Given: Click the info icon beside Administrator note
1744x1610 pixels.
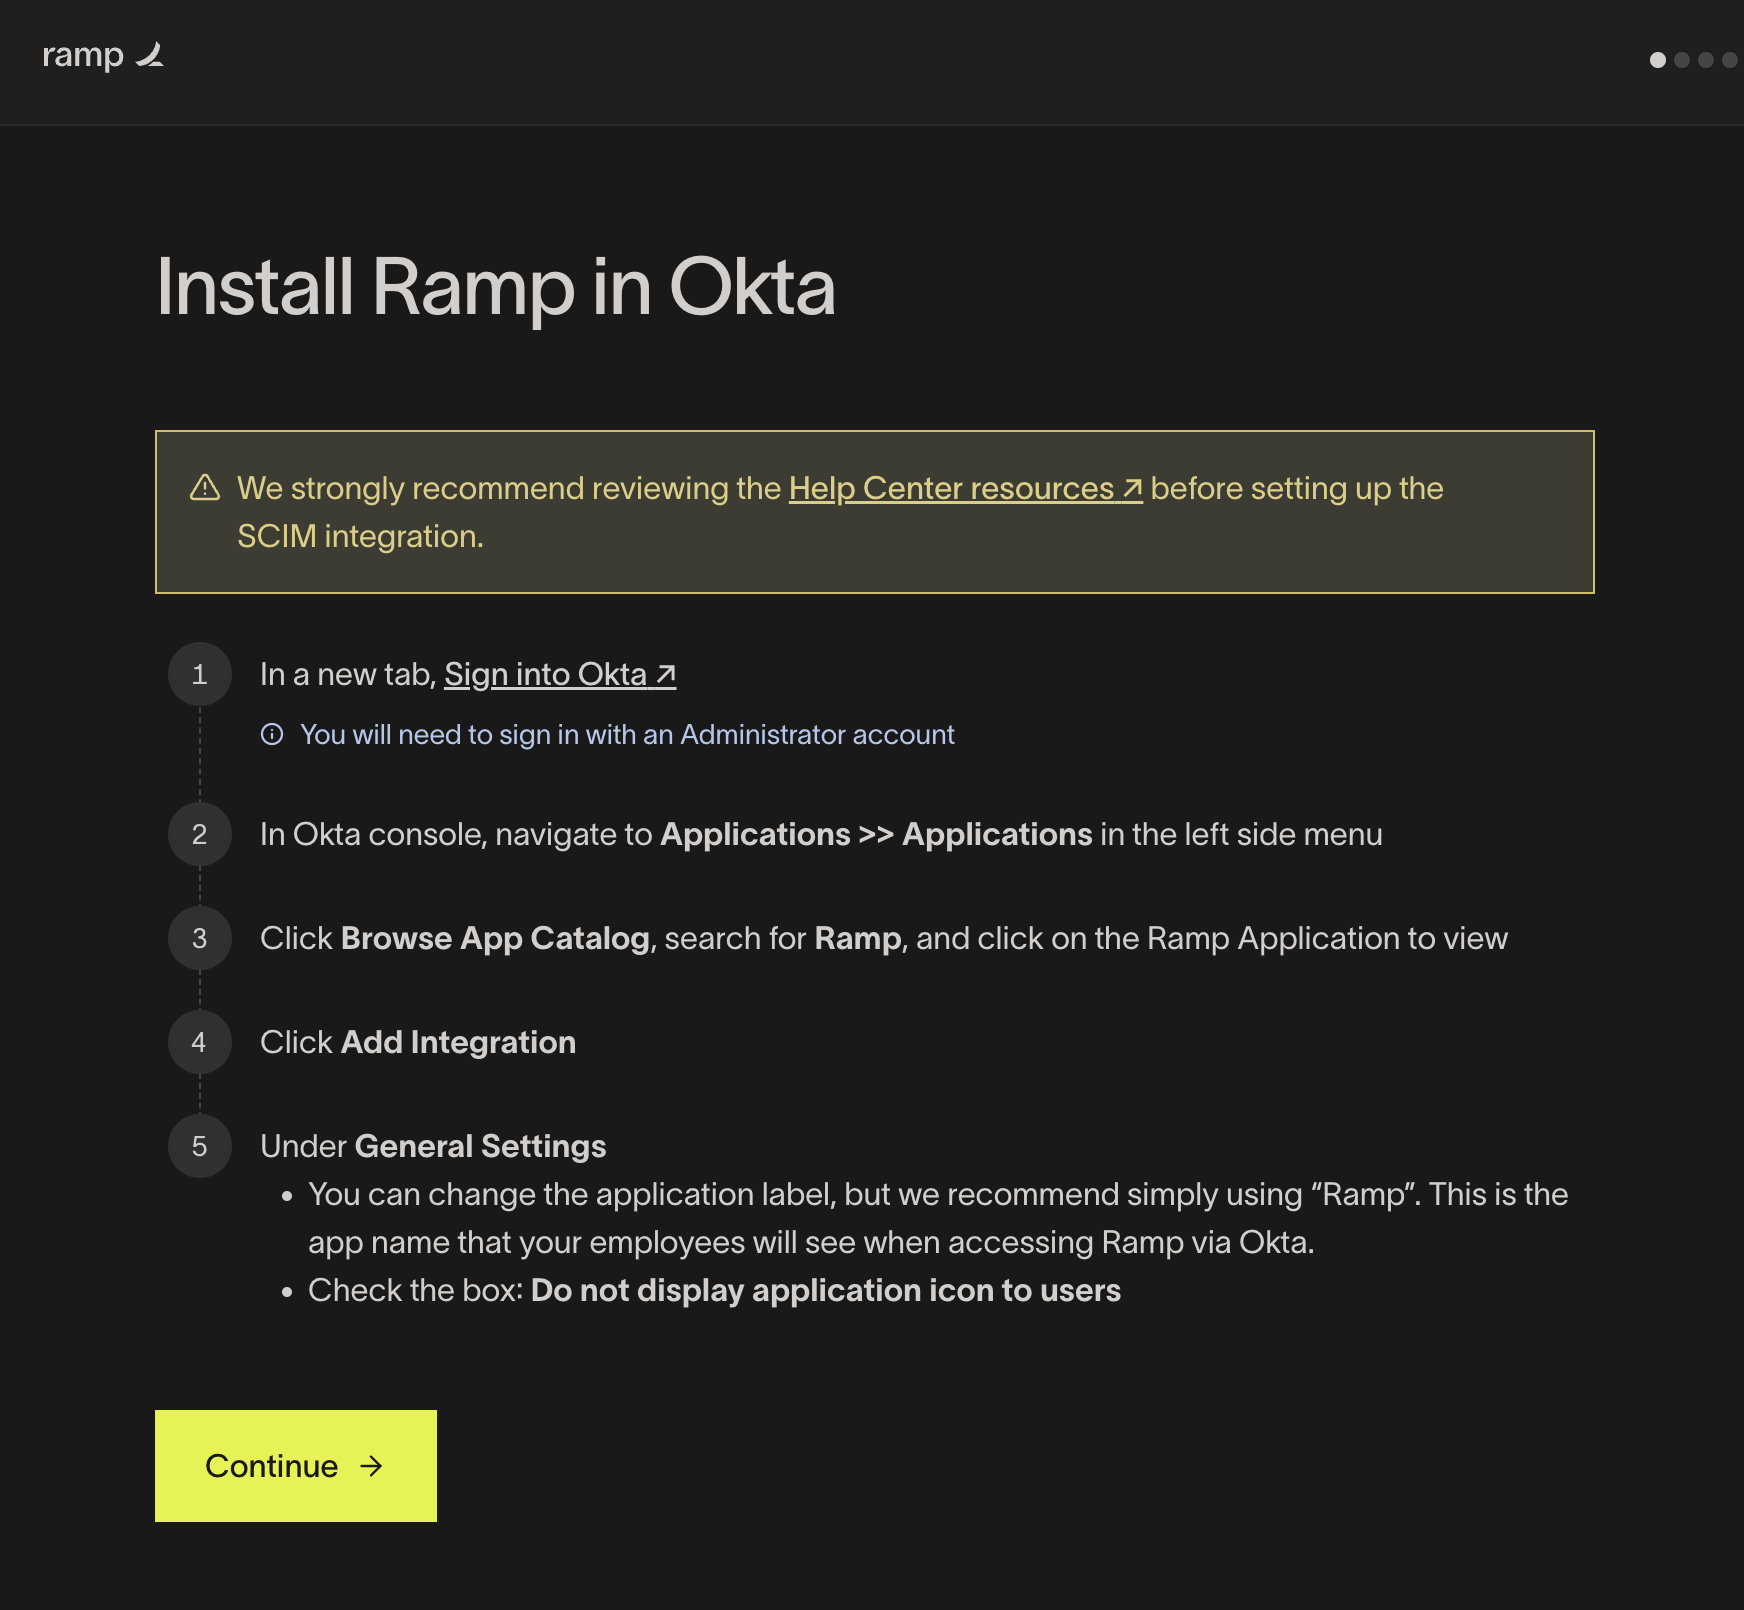Looking at the screenshot, I should coord(272,734).
